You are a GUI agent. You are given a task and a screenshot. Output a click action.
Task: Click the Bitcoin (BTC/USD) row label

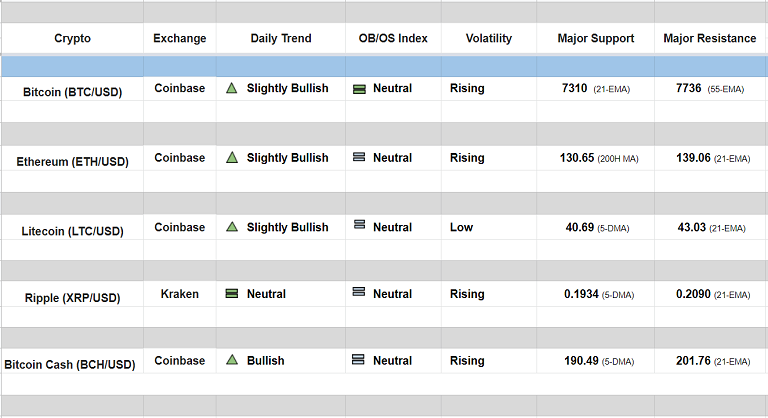point(73,92)
